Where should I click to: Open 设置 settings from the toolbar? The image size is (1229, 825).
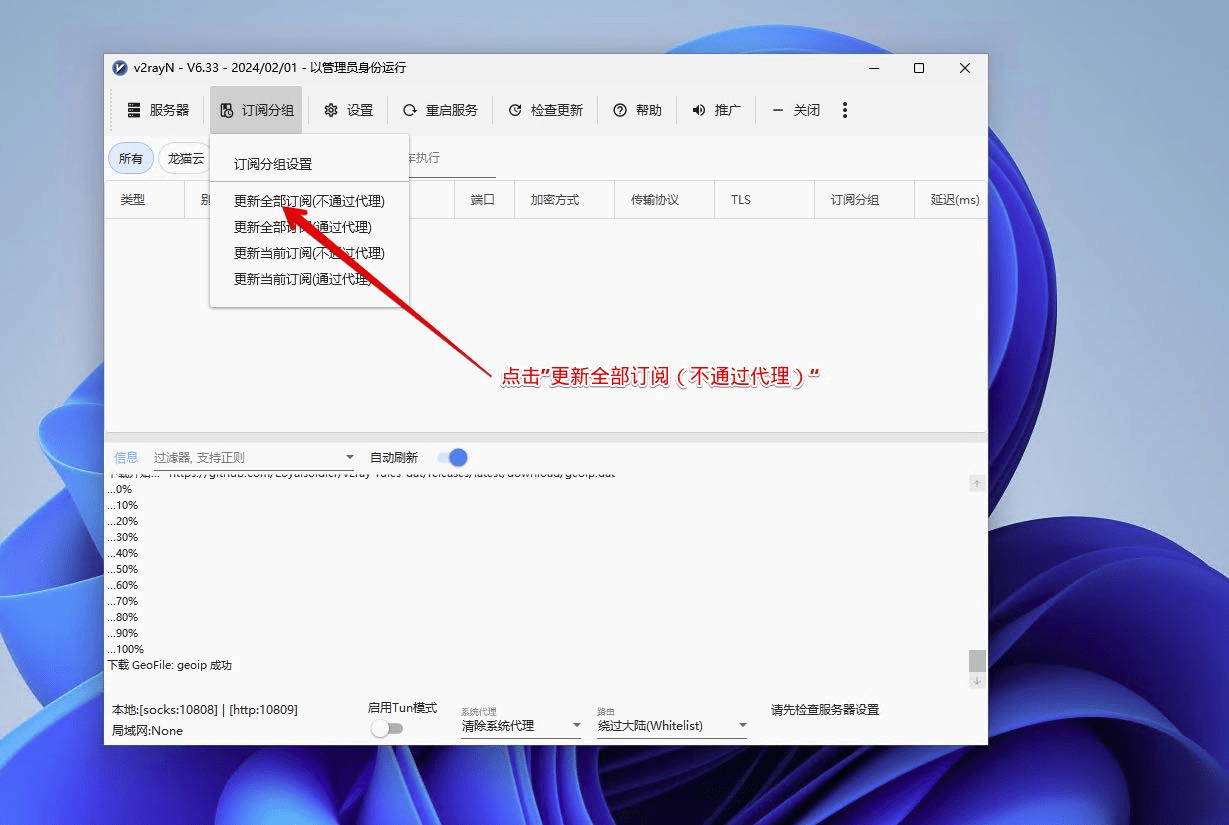[348, 110]
